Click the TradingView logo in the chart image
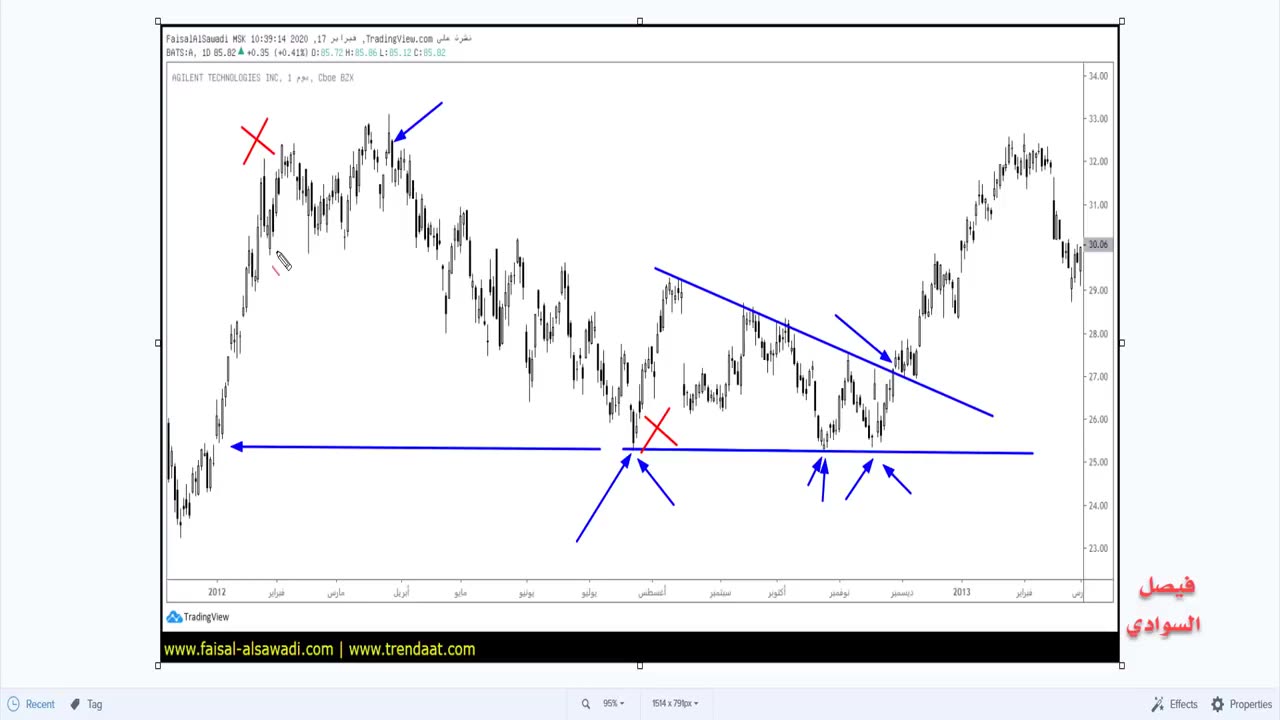 198,617
